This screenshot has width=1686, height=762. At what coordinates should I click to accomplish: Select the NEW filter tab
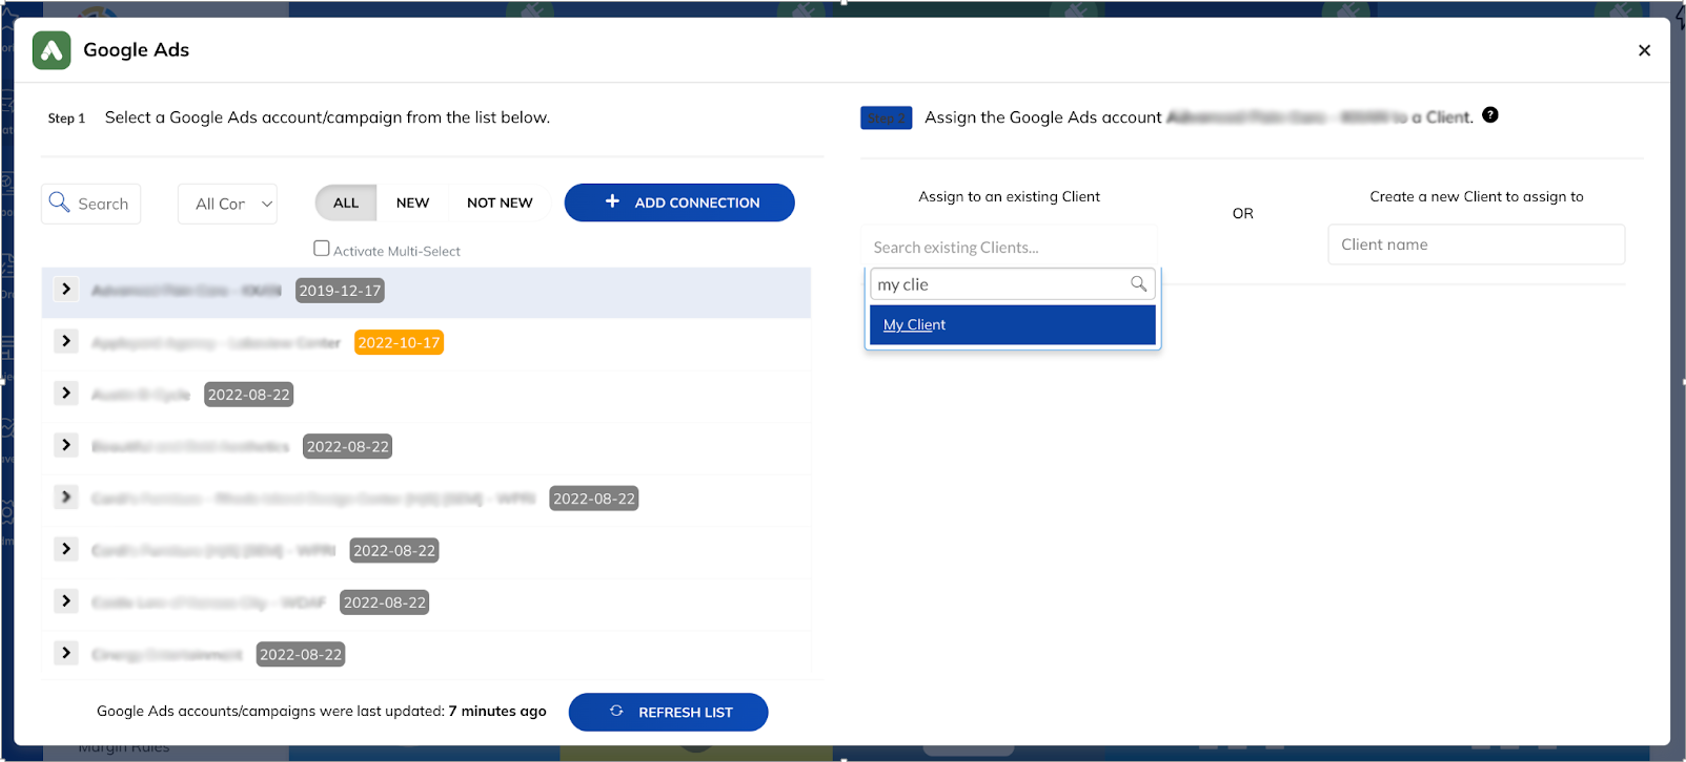click(x=413, y=203)
